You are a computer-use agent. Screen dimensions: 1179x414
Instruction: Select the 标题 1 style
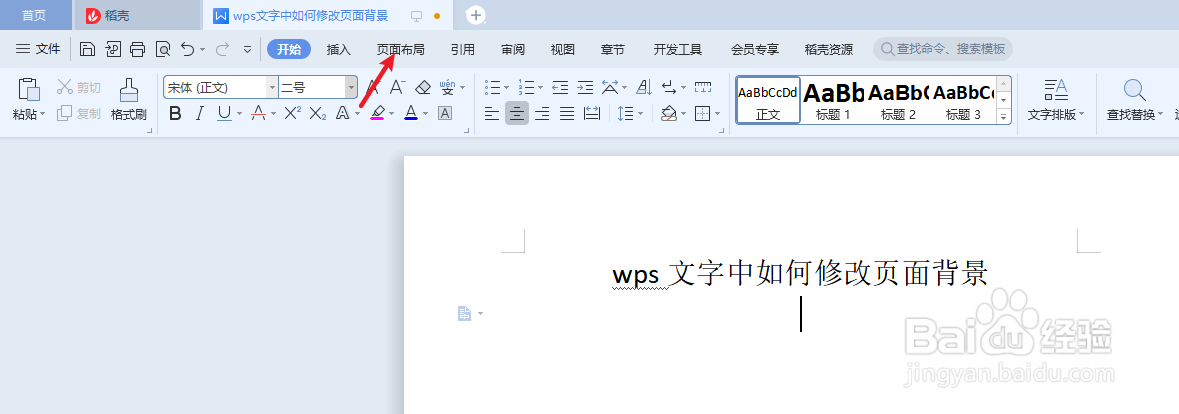[x=833, y=100]
